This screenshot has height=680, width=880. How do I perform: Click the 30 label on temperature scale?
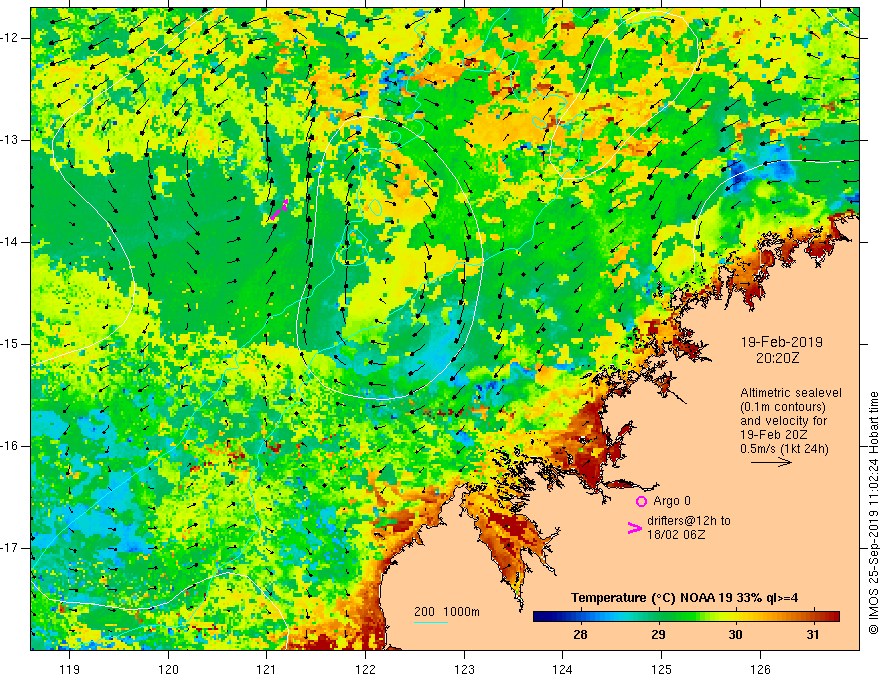point(735,635)
